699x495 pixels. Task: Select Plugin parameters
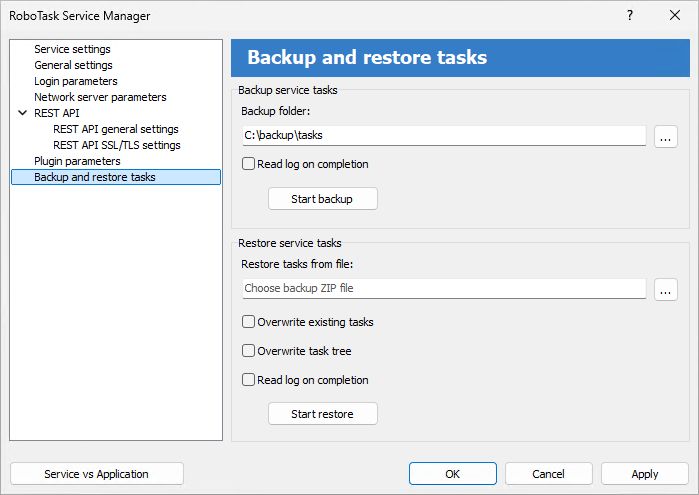77,161
